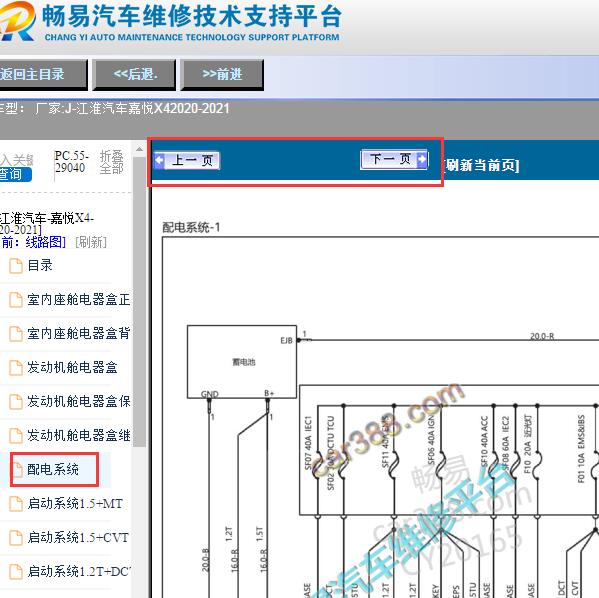This screenshot has width=599, height=598.
Task: Click document icon beside 发动机舱电器盒保
Action: pyautogui.click(x=16, y=402)
